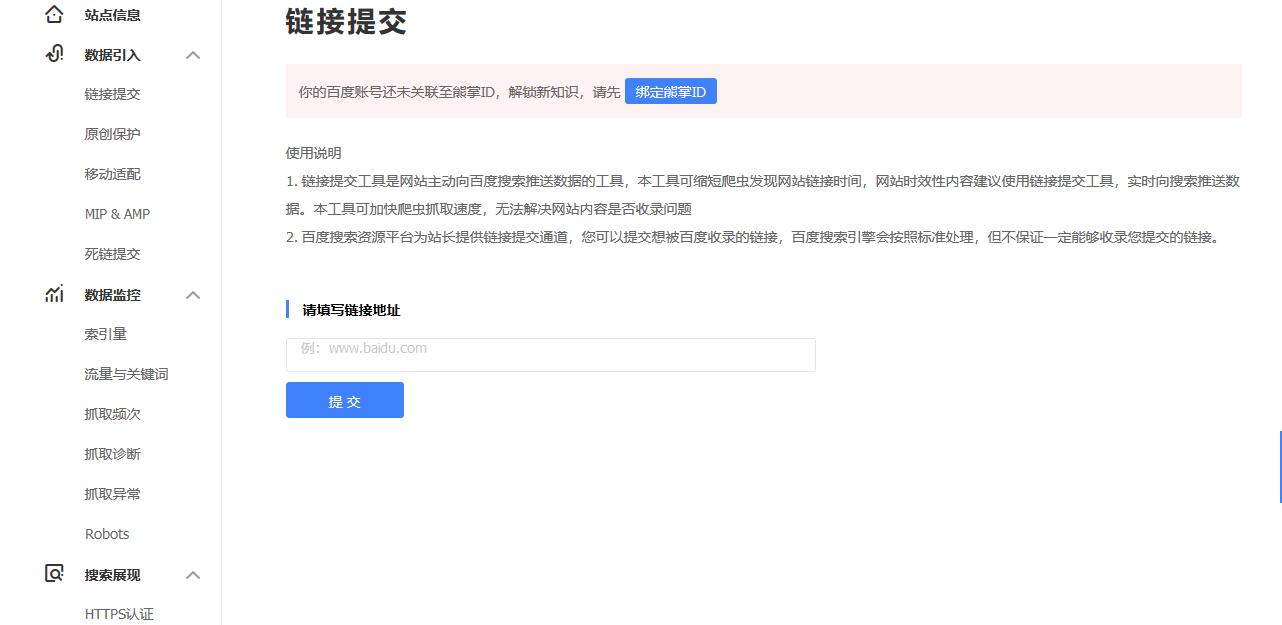This screenshot has width=1282, height=625.
Task: Open the 原创保护 menu item
Action: click(112, 134)
